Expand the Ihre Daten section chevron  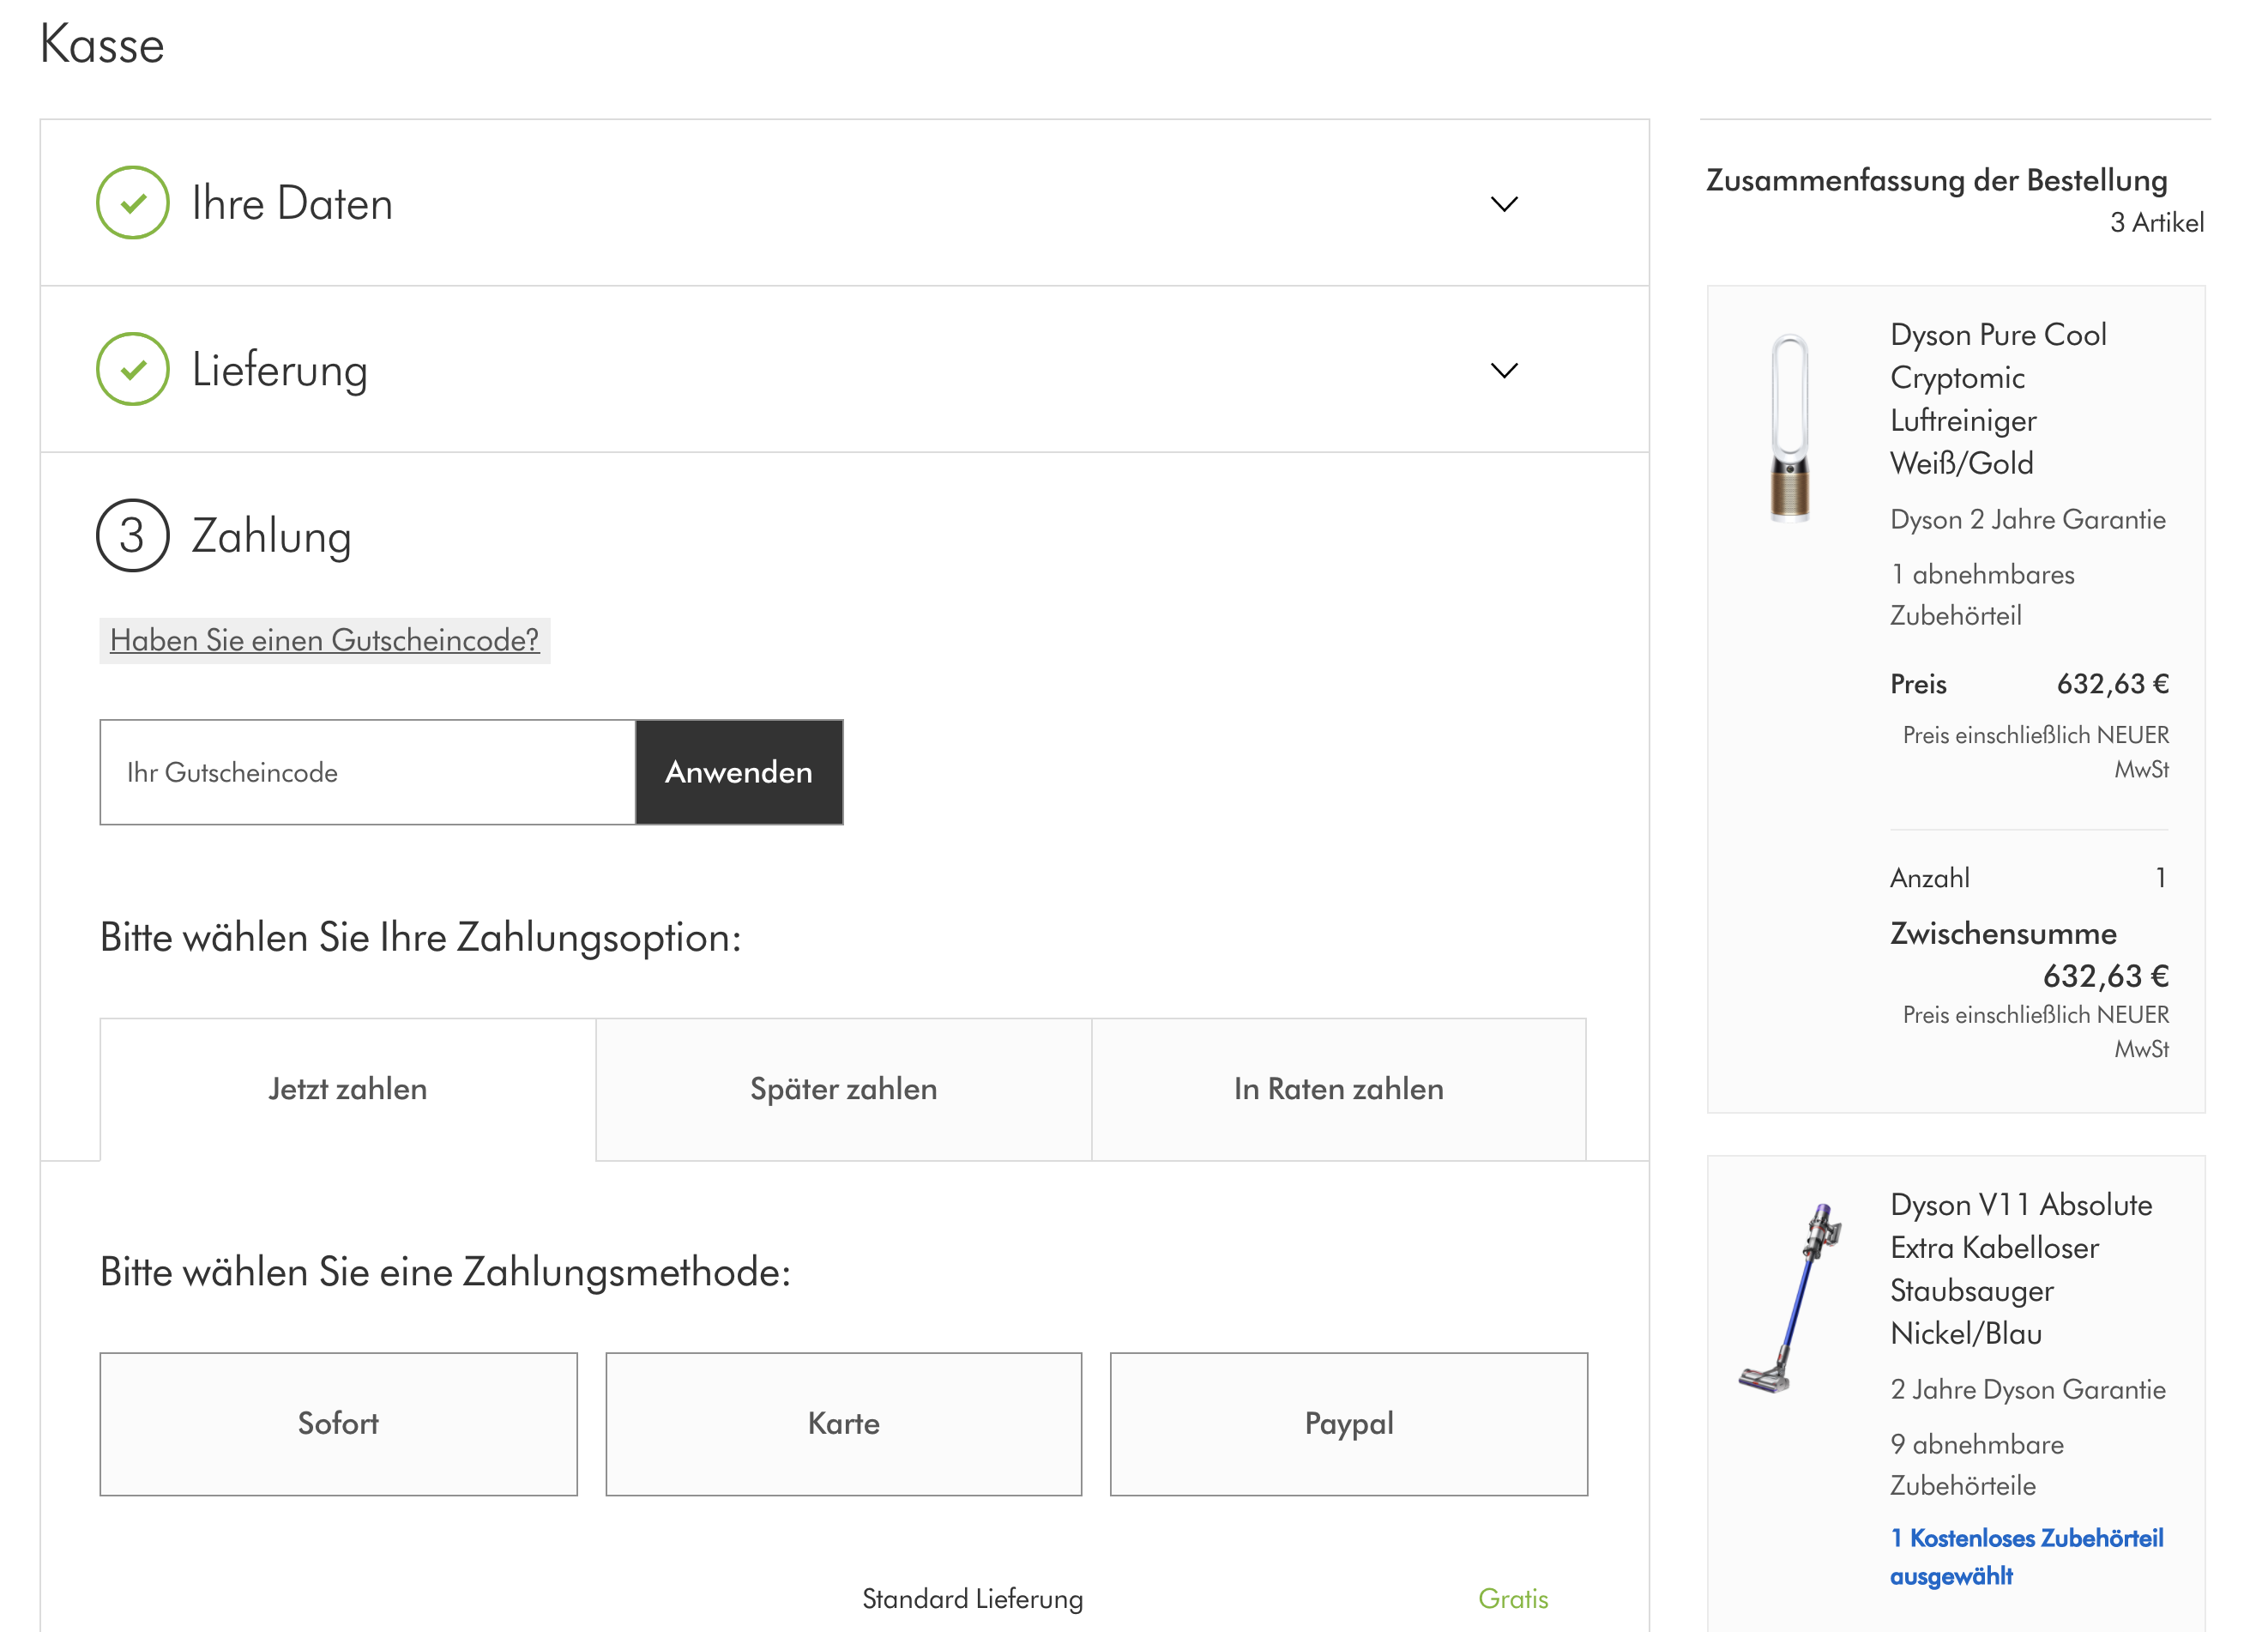click(x=1504, y=204)
